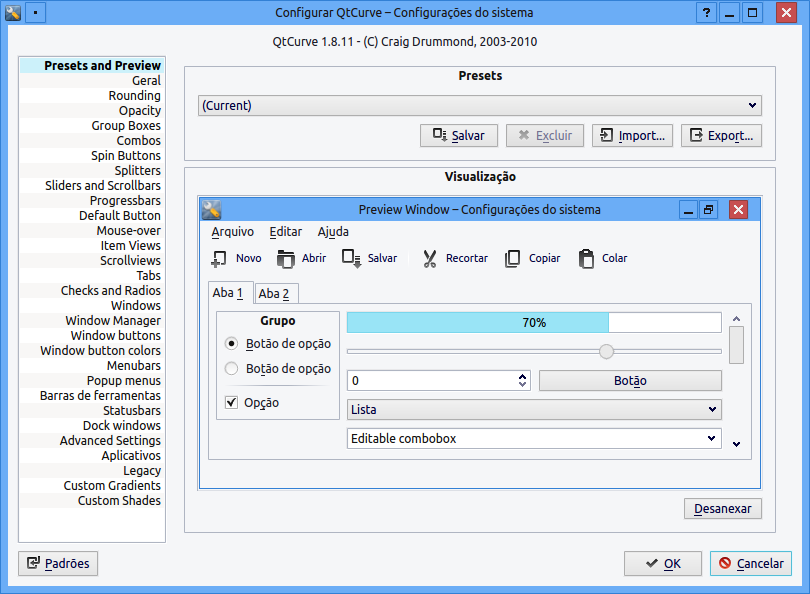Open the Editar menu

coord(286,232)
